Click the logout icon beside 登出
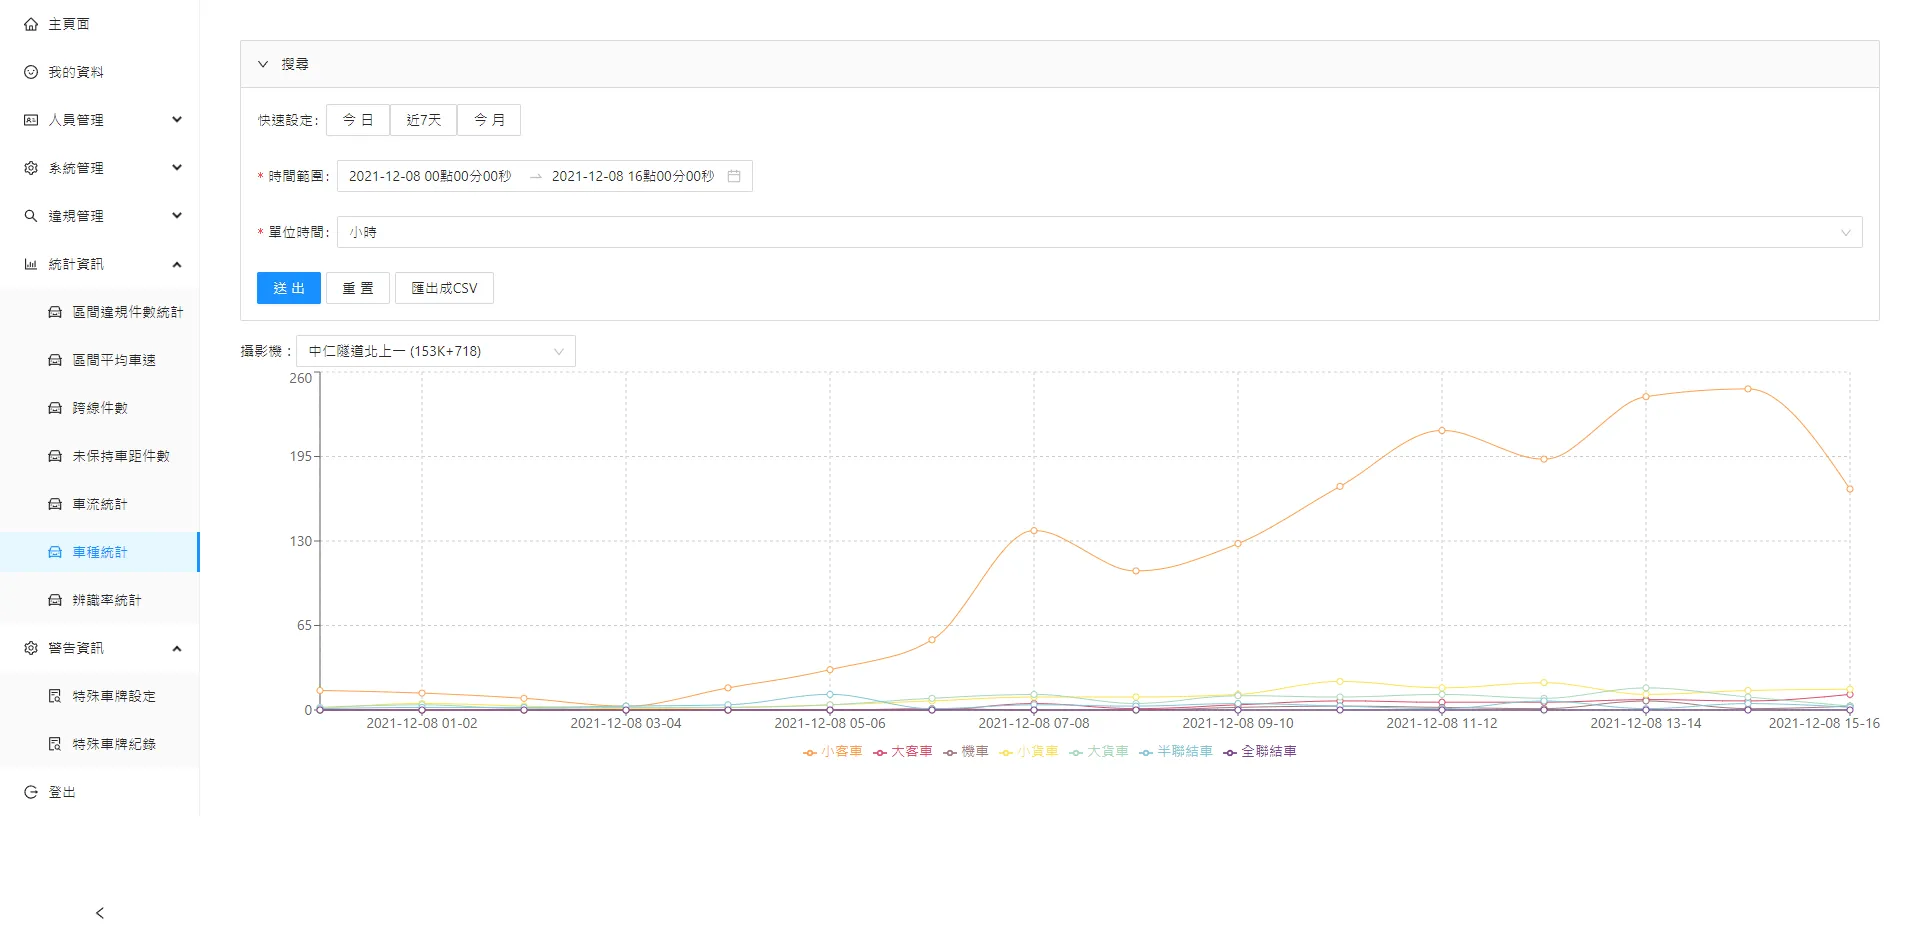The image size is (1920, 937). (31, 792)
